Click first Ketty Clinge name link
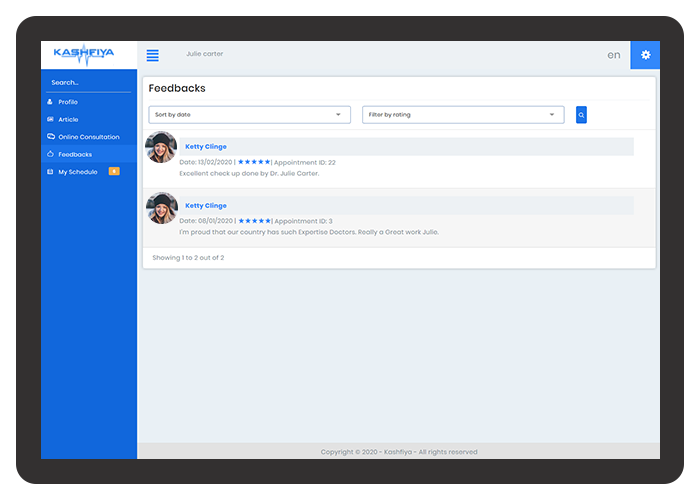Screen dimensions: 700x500 [206, 147]
